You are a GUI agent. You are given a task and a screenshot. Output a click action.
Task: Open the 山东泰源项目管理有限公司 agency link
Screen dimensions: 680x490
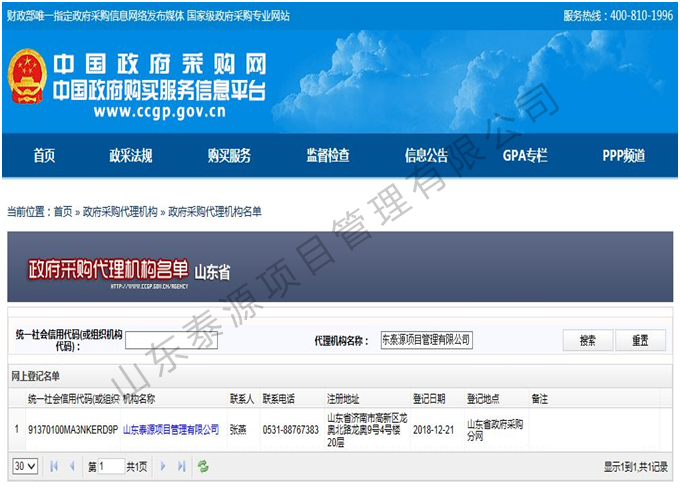click(x=171, y=430)
